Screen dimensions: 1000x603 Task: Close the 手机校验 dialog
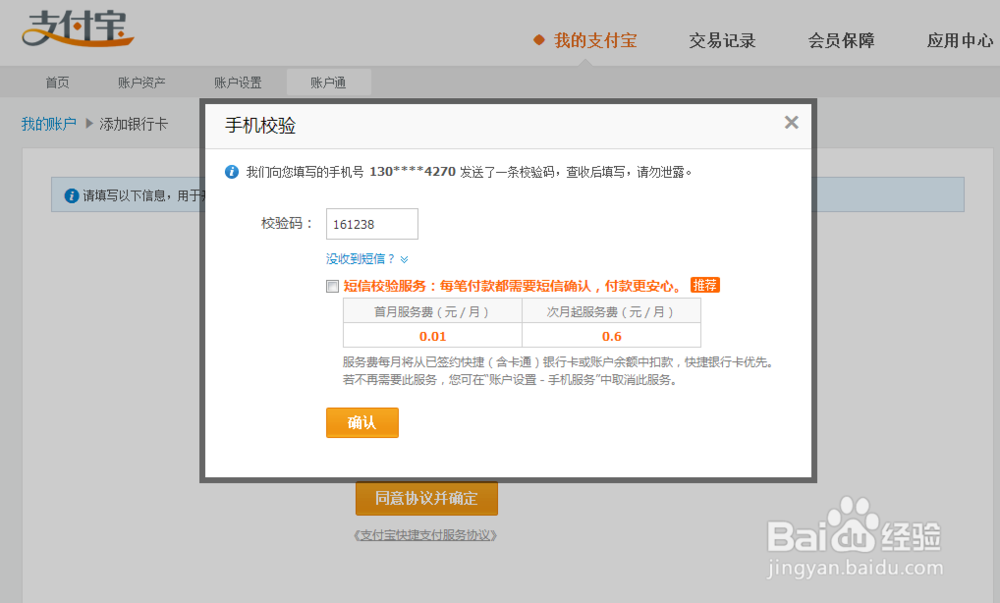click(791, 122)
